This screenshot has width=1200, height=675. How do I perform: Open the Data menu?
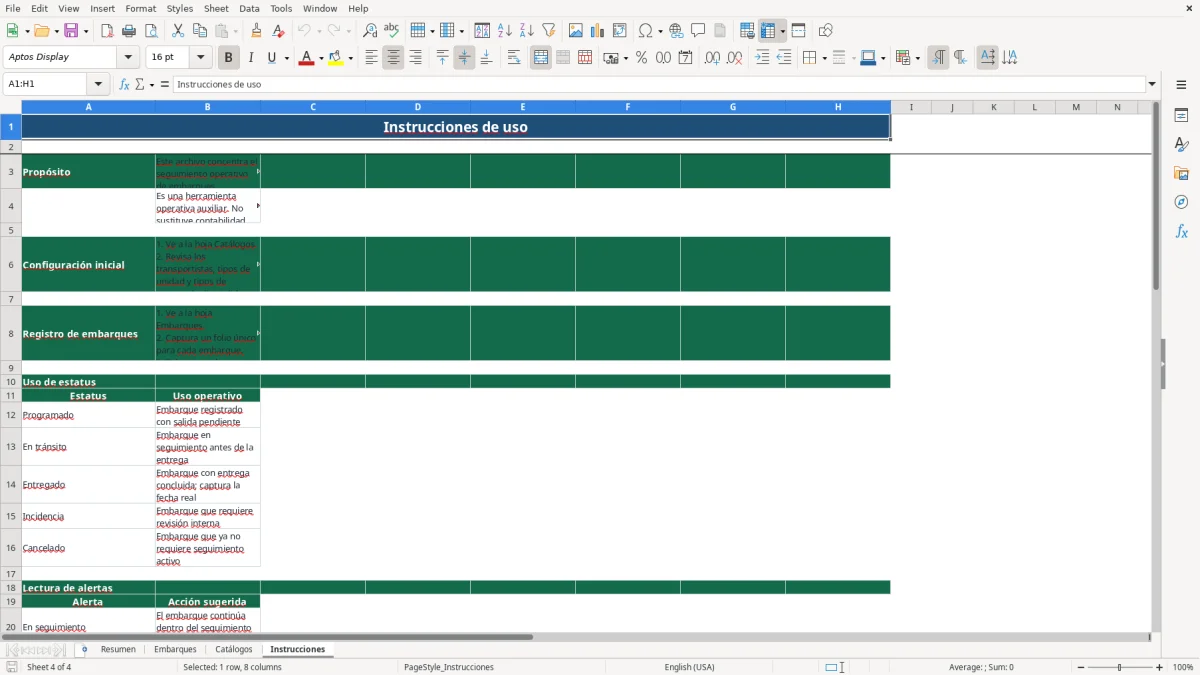249,8
